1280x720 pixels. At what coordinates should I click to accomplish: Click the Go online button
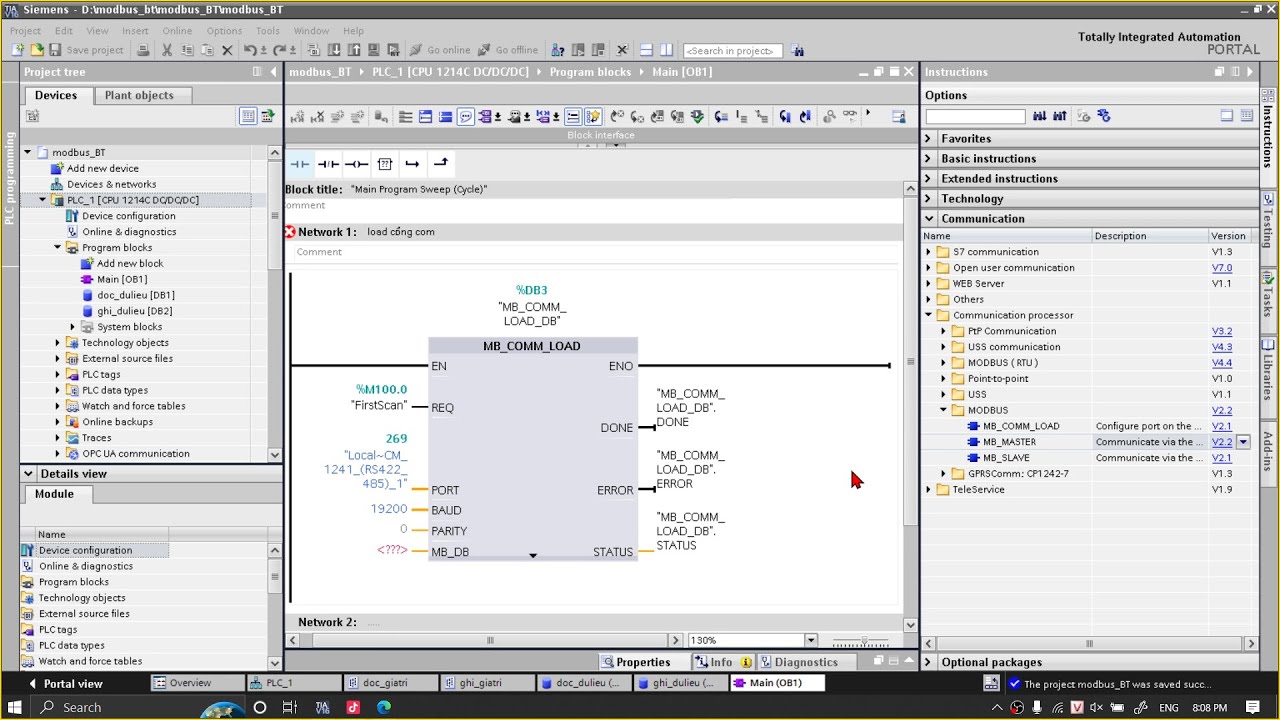click(440, 50)
